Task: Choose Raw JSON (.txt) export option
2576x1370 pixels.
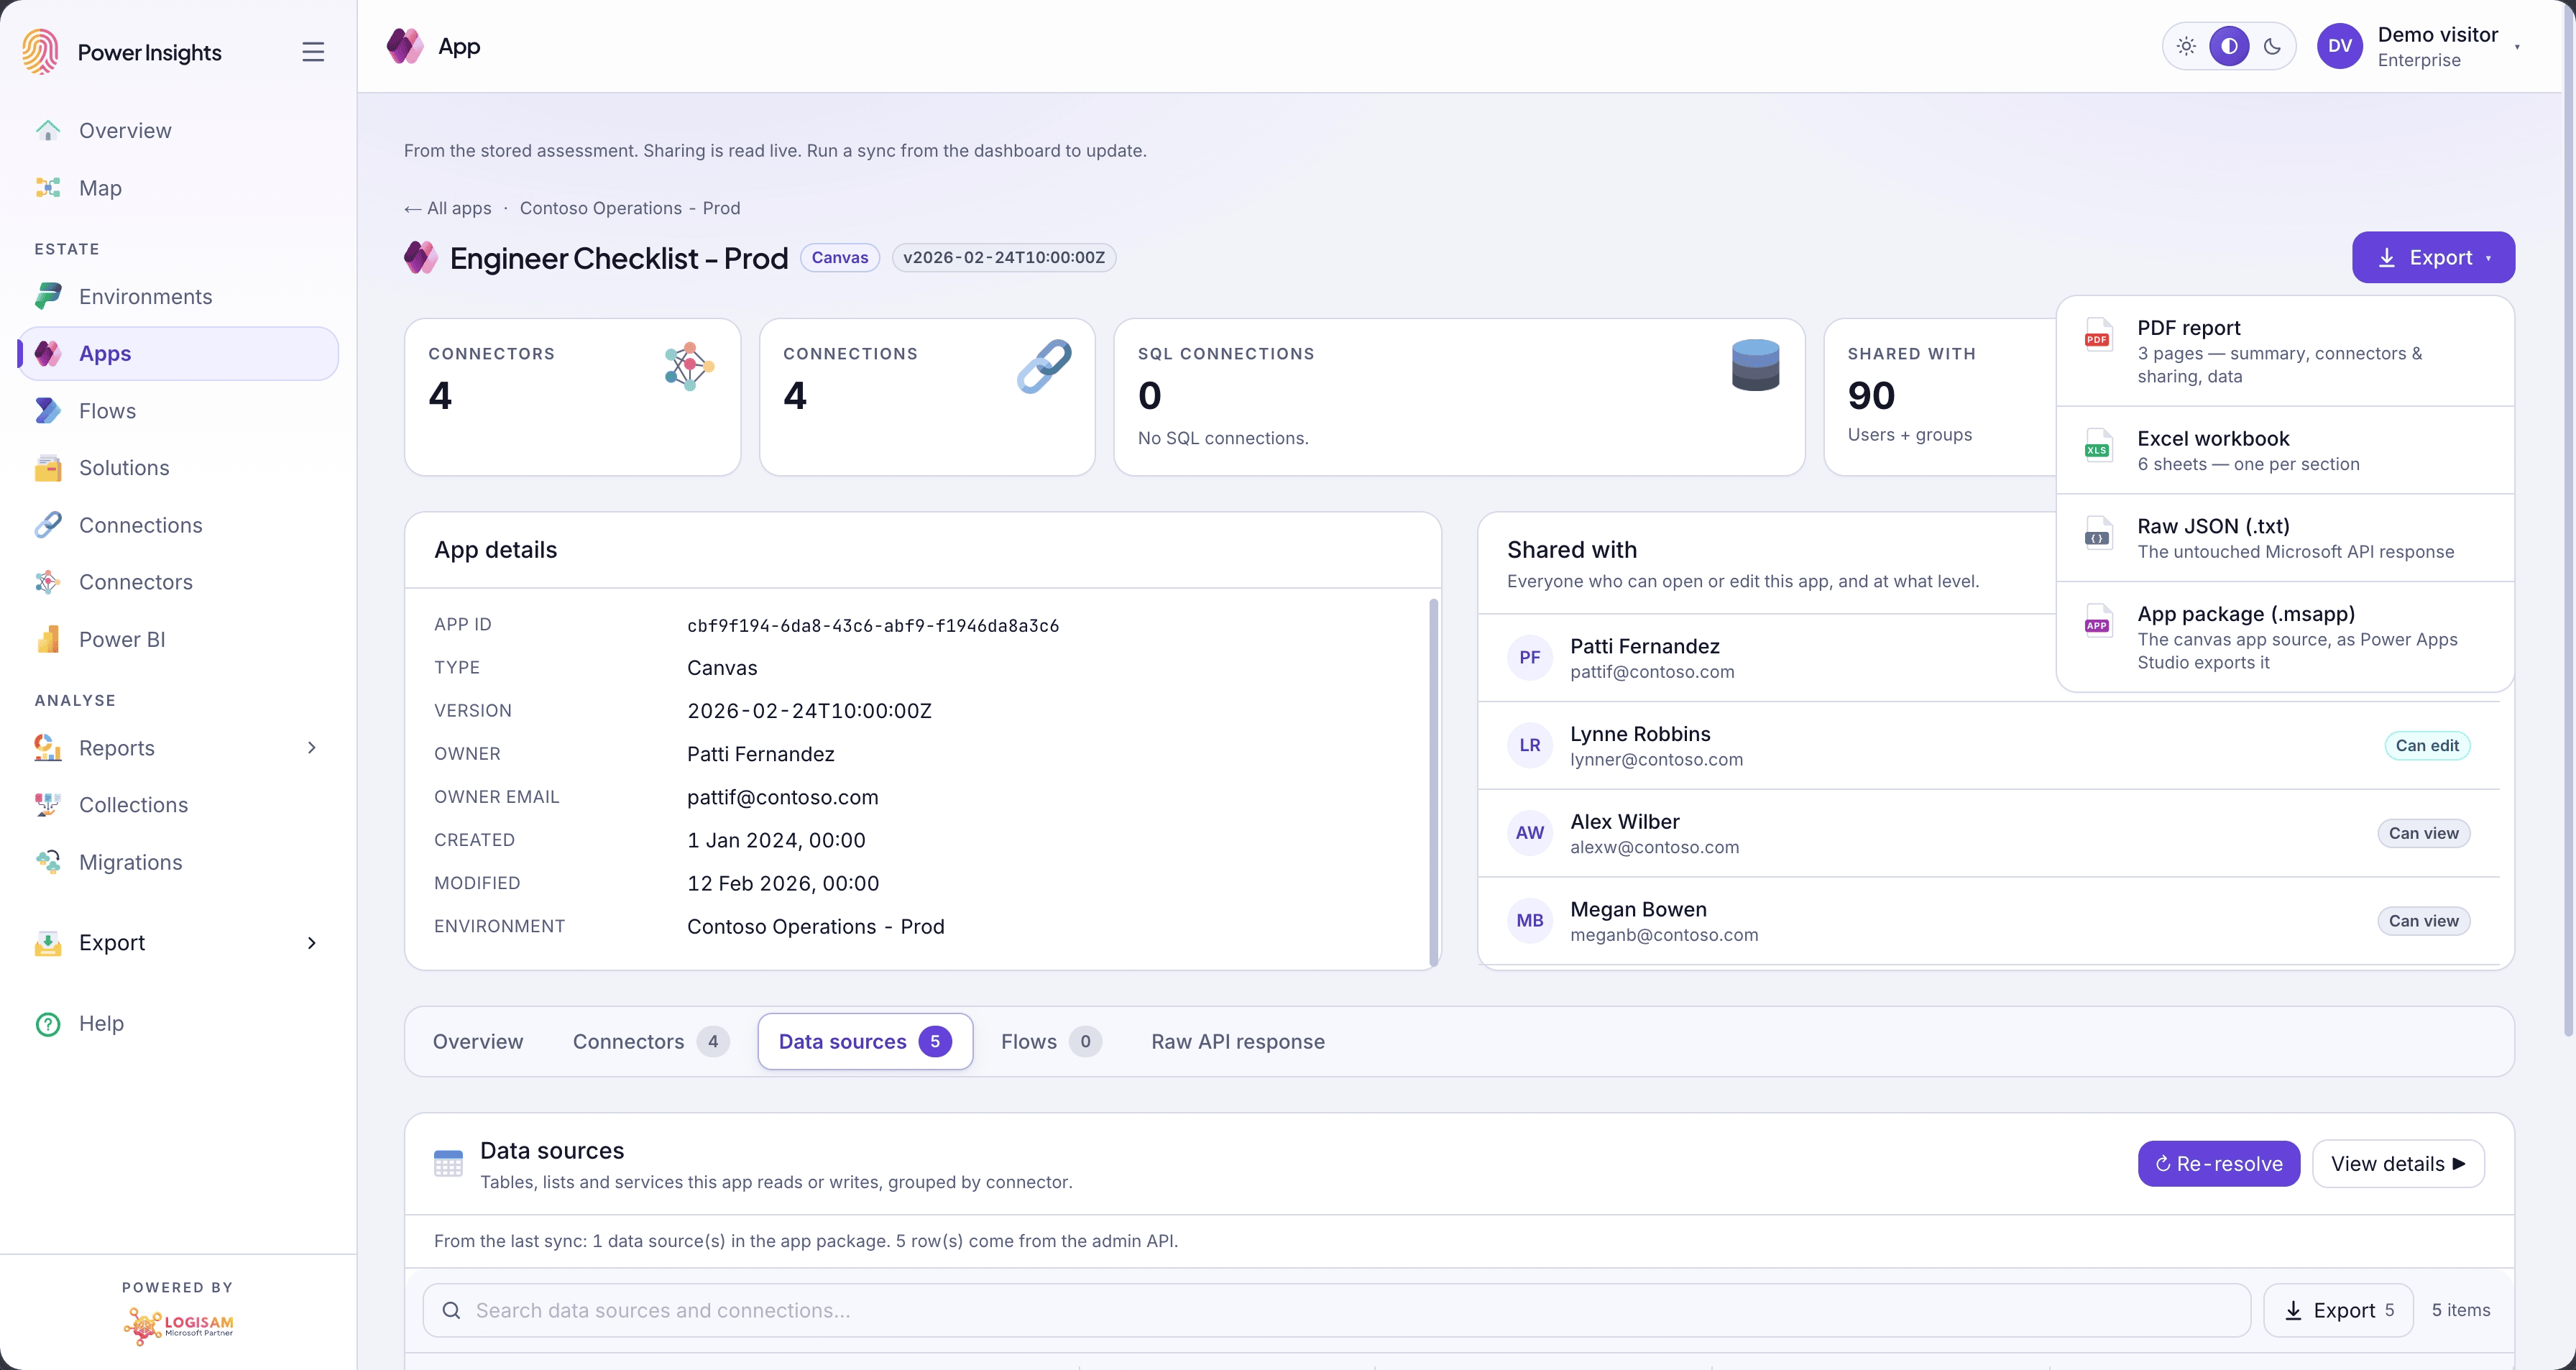Action: [x=2285, y=538]
